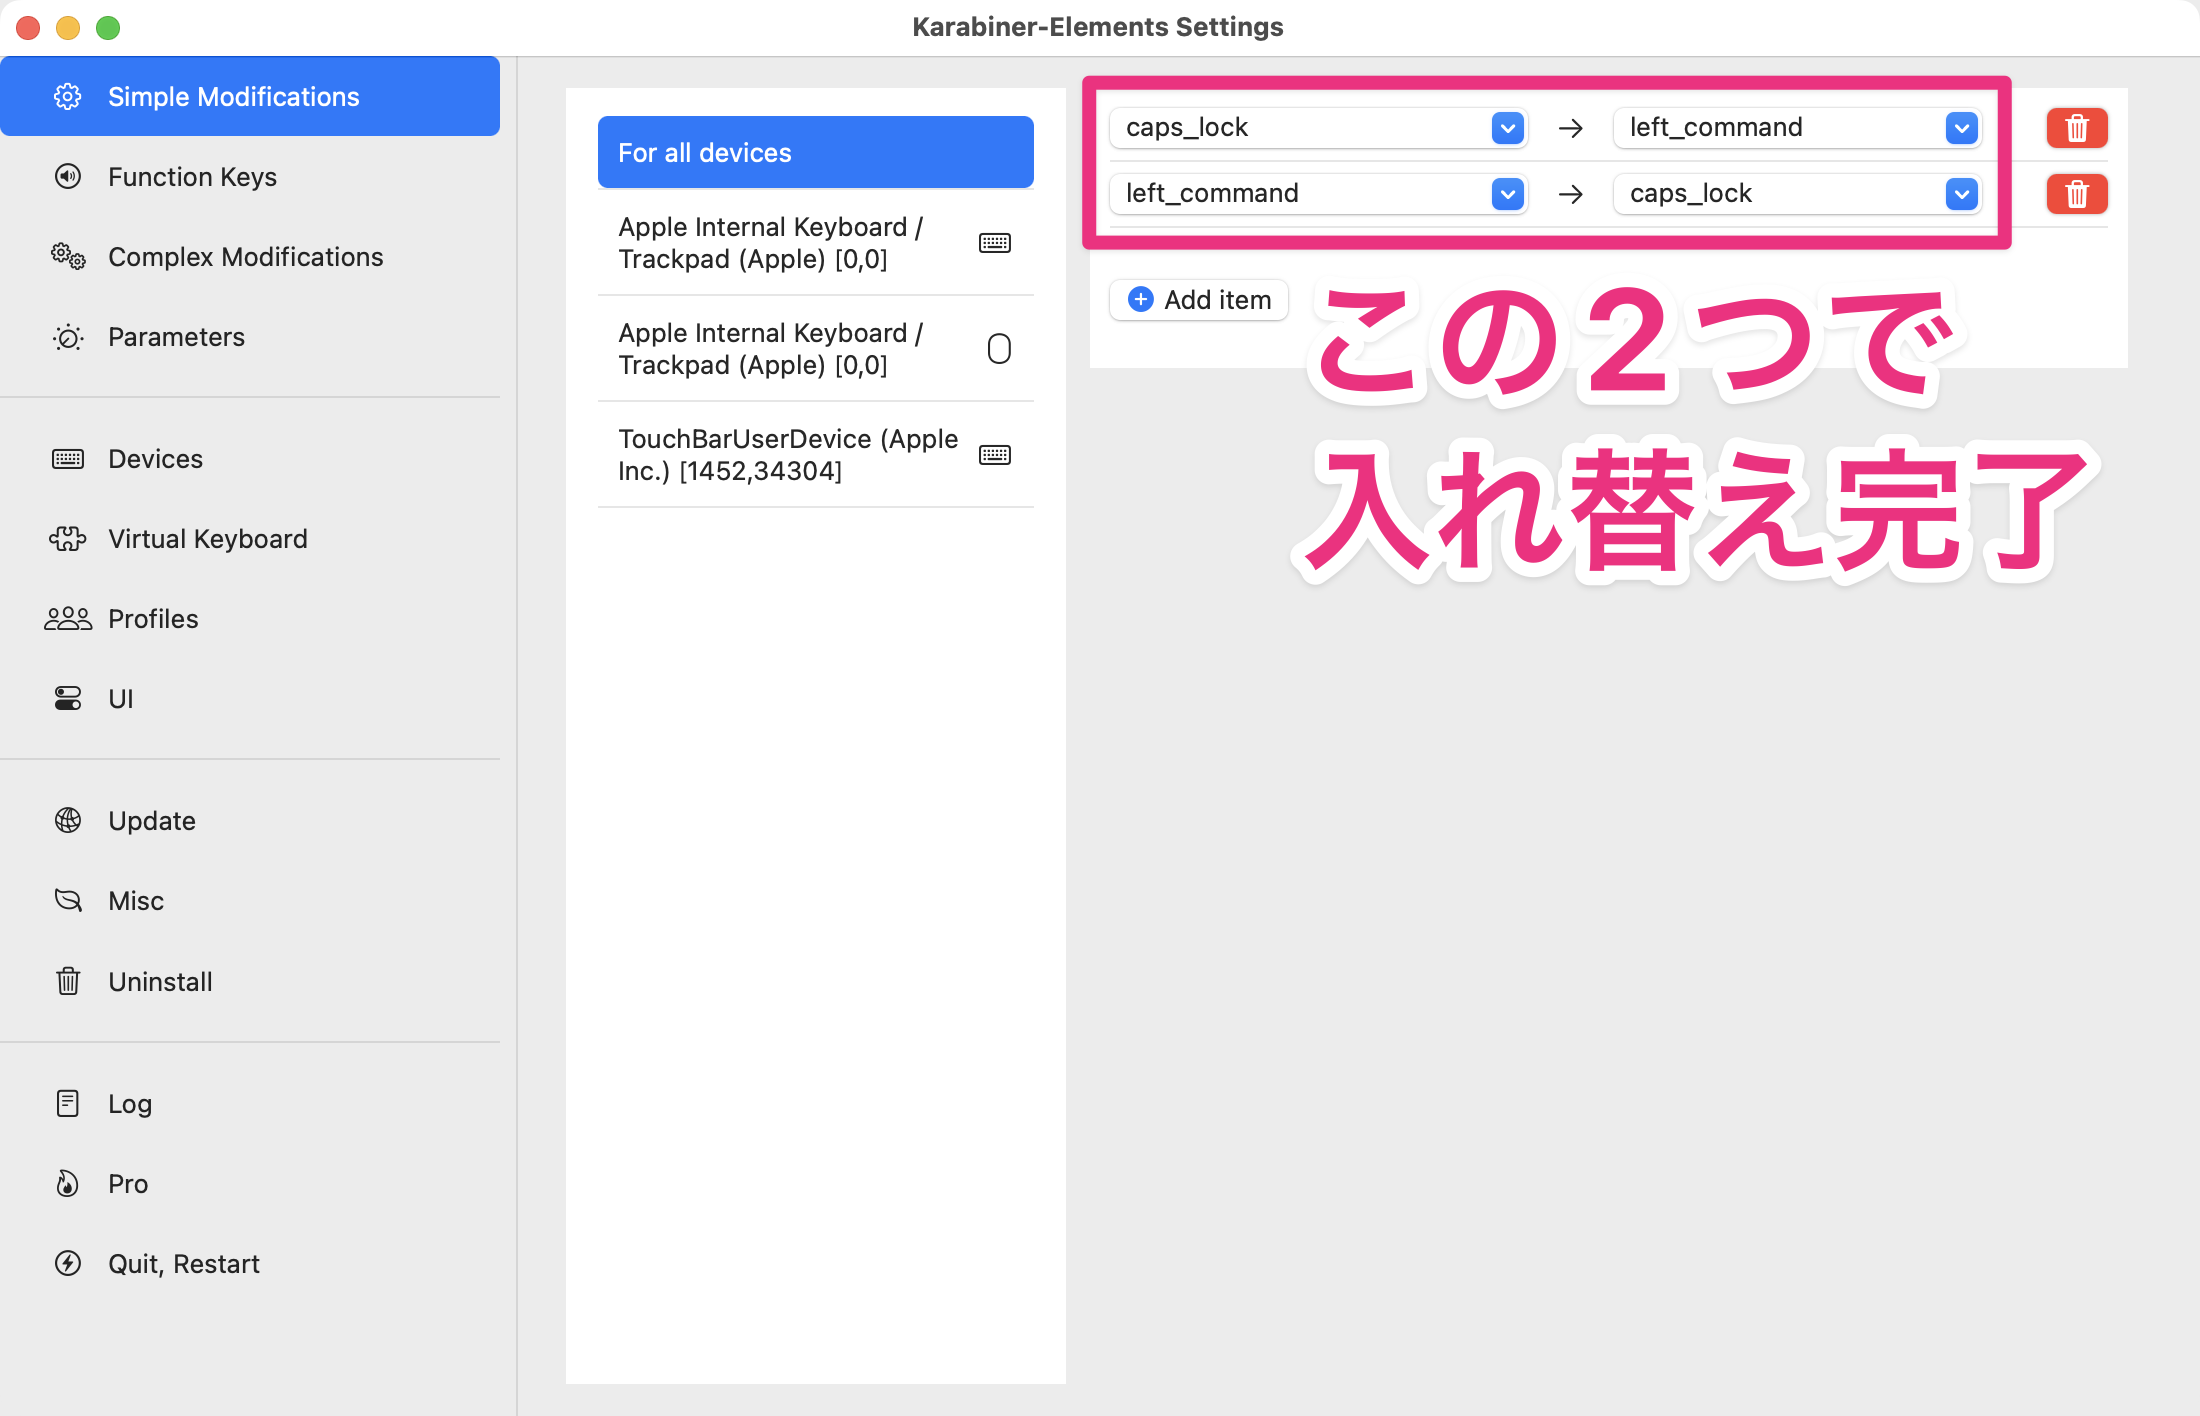Image resolution: width=2200 pixels, height=1416 pixels.
Task: Click the Add item button
Action: (x=1199, y=300)
